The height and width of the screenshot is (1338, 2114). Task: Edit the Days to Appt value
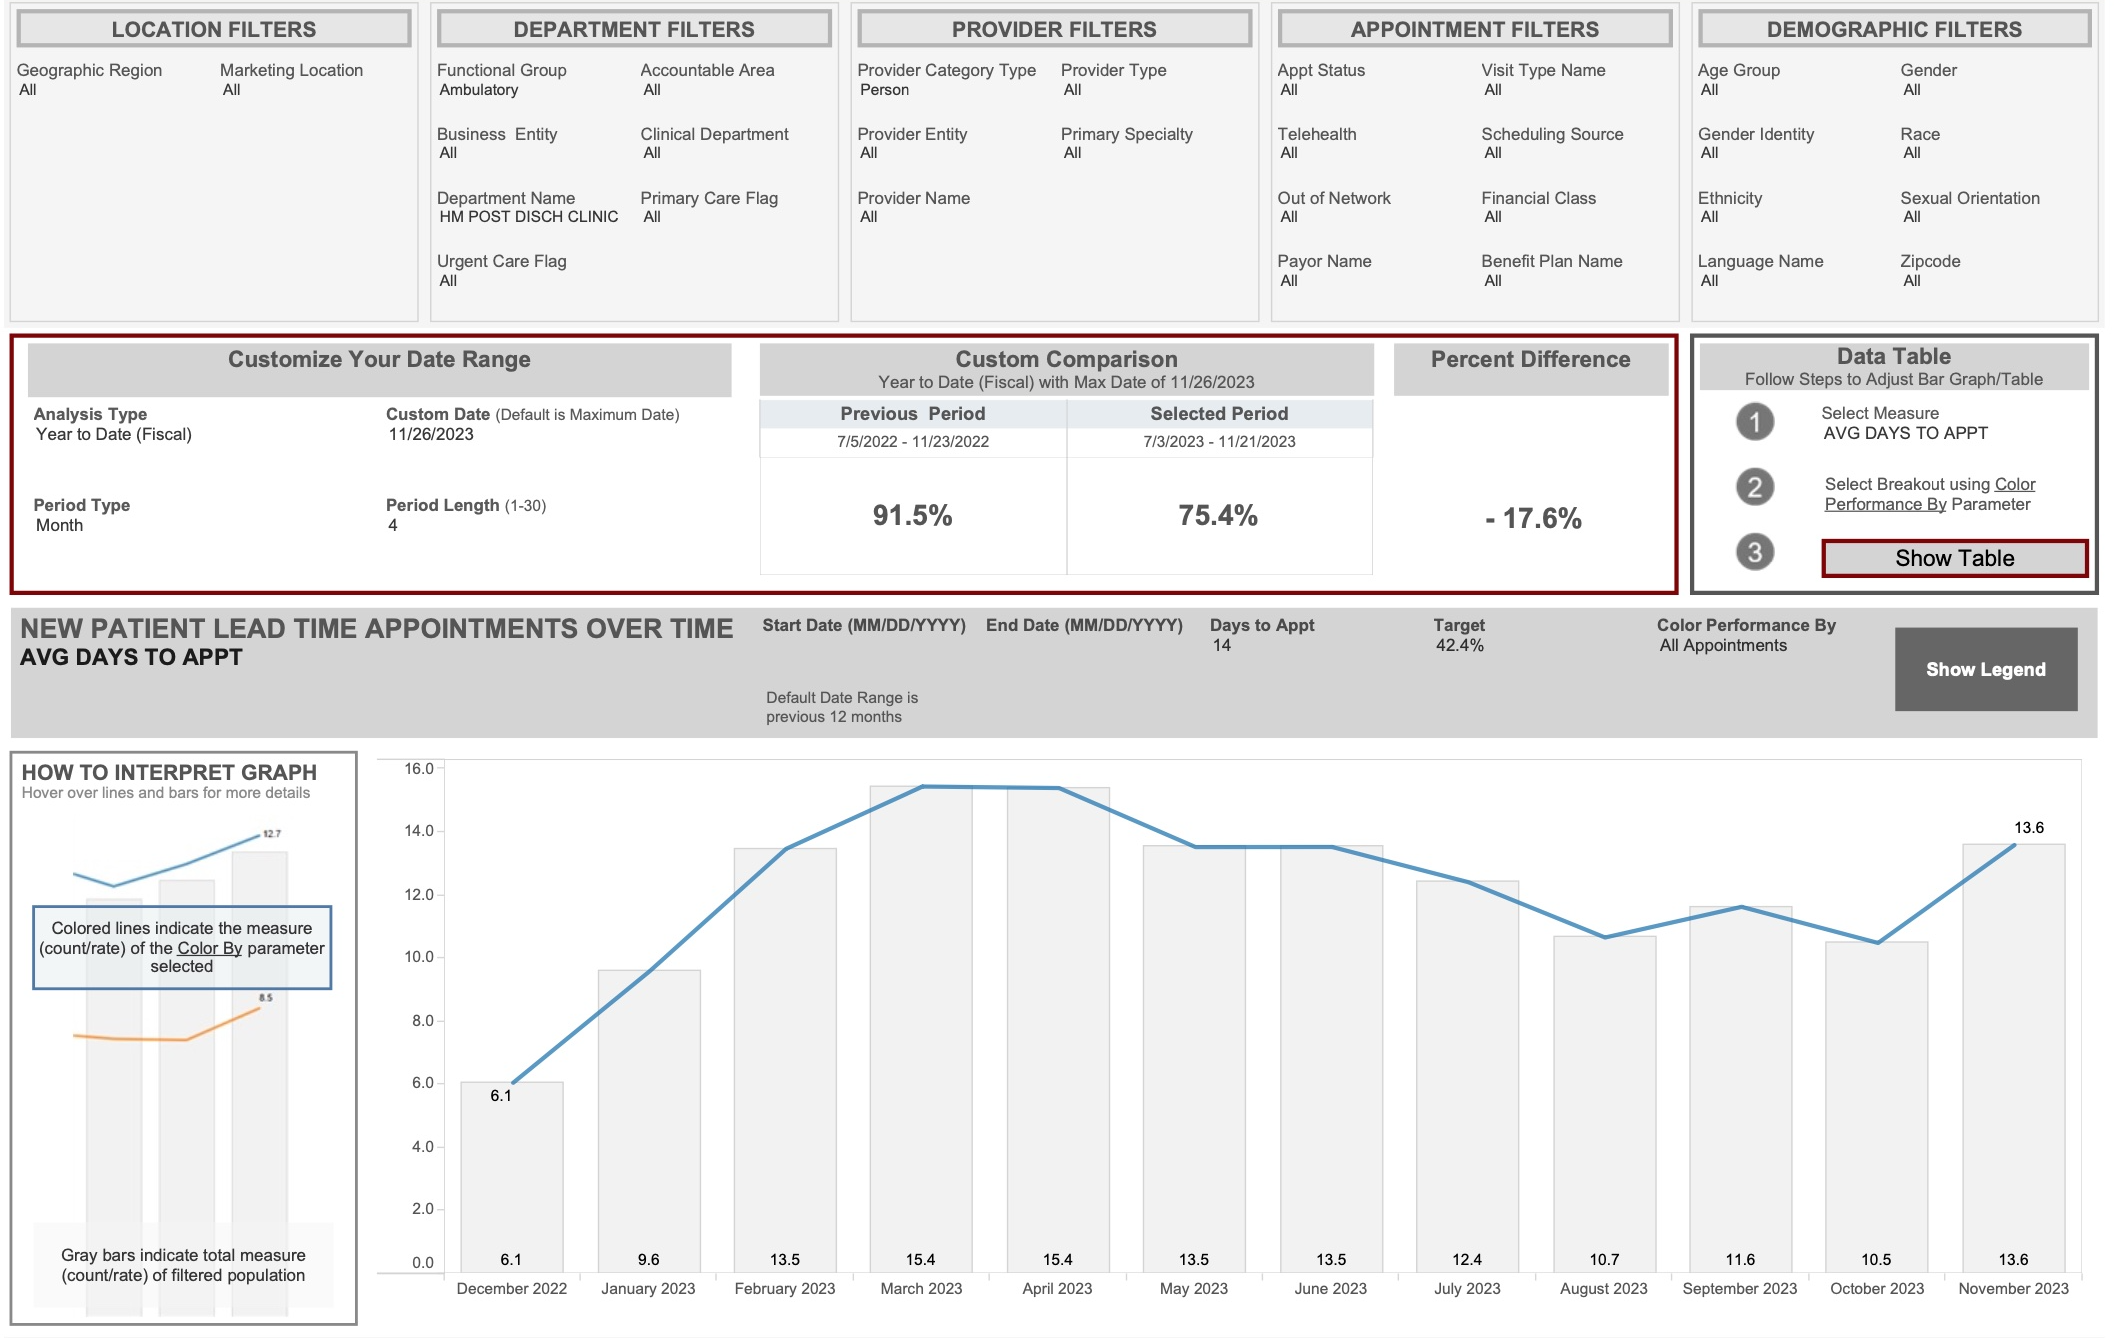coord(1221,646)
